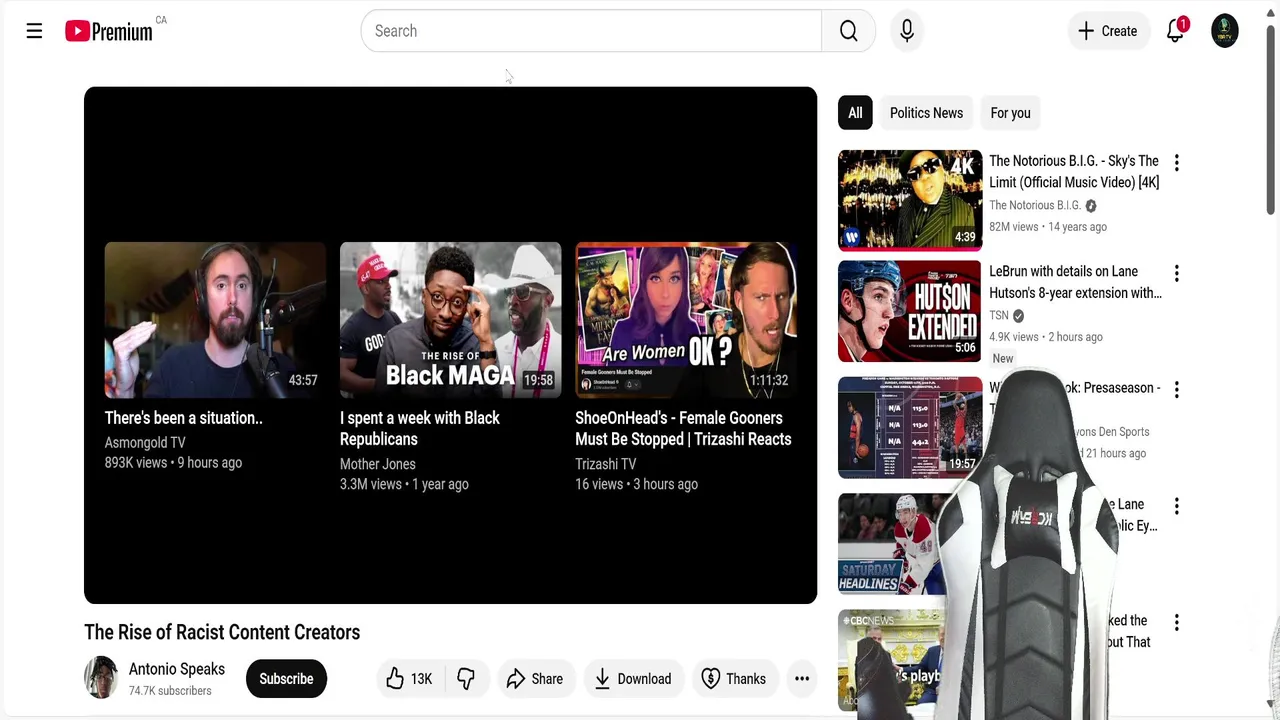The image size is (1280, 720).
Task: Click 'Asmongold TV' channel name
Action: click(145, 442)
